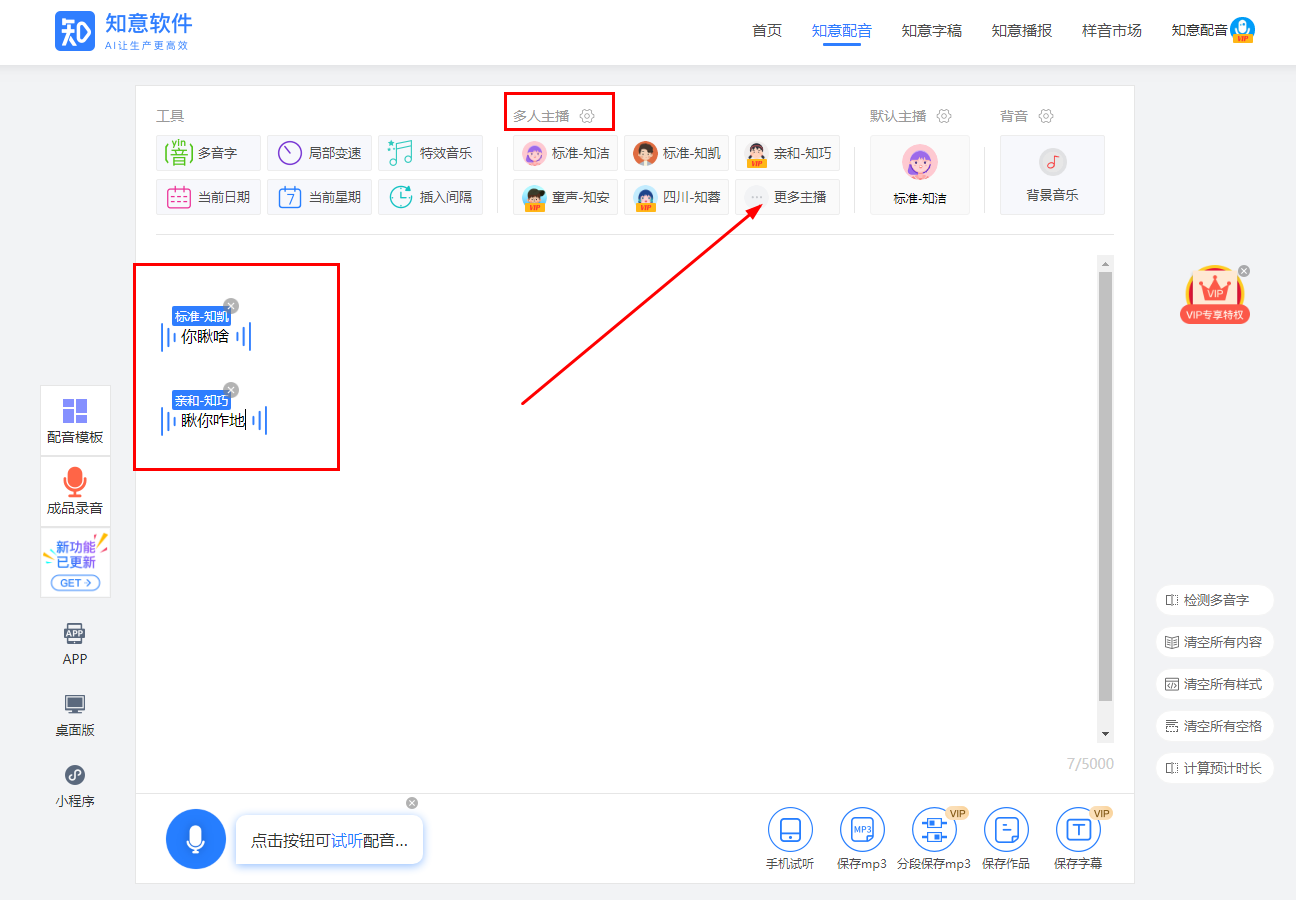Remove the 亲和-知巧 voice tag

(231, 390)
